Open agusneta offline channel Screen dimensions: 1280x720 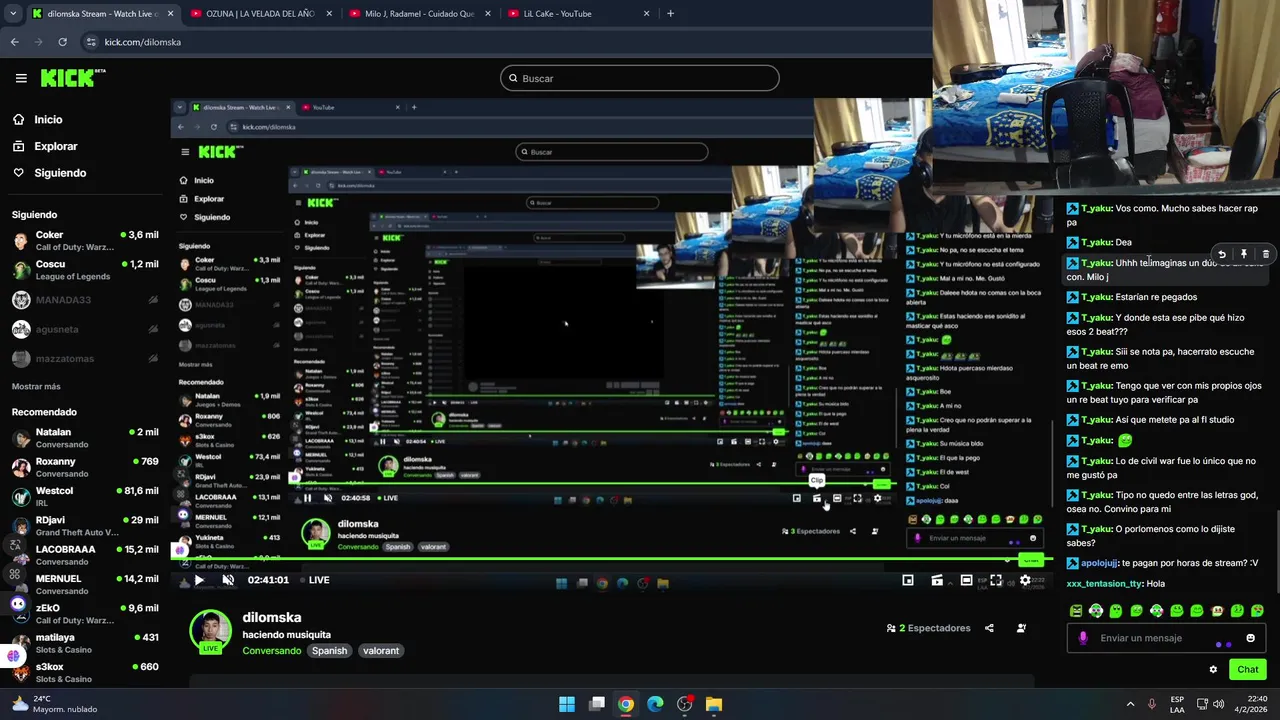click(85, 329)
